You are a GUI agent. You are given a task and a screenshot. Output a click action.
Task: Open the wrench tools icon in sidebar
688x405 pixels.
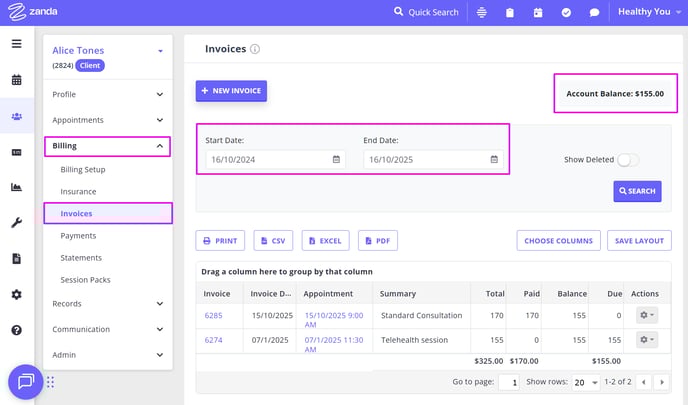(x=16, y=222)
